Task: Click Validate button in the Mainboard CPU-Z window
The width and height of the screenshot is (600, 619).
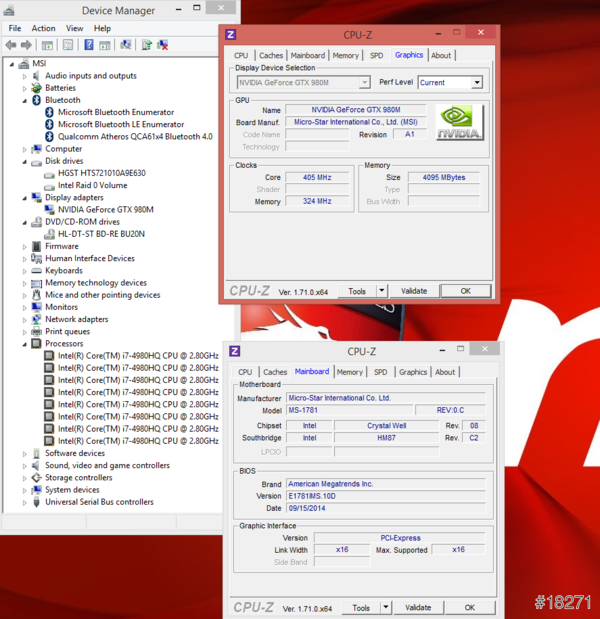Action: (418, 607)
